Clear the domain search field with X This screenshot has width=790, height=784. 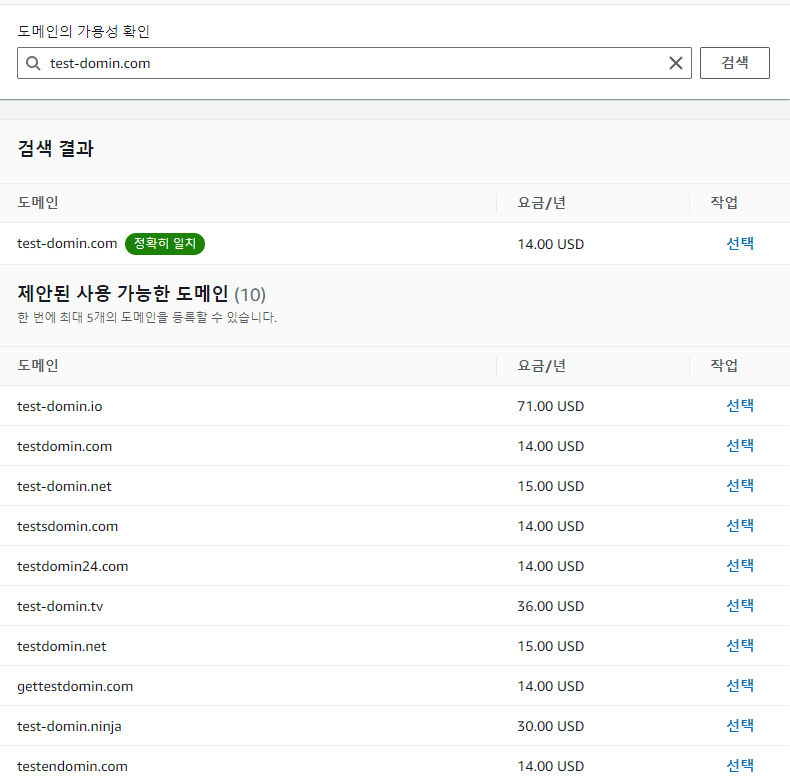pos(676,63)
